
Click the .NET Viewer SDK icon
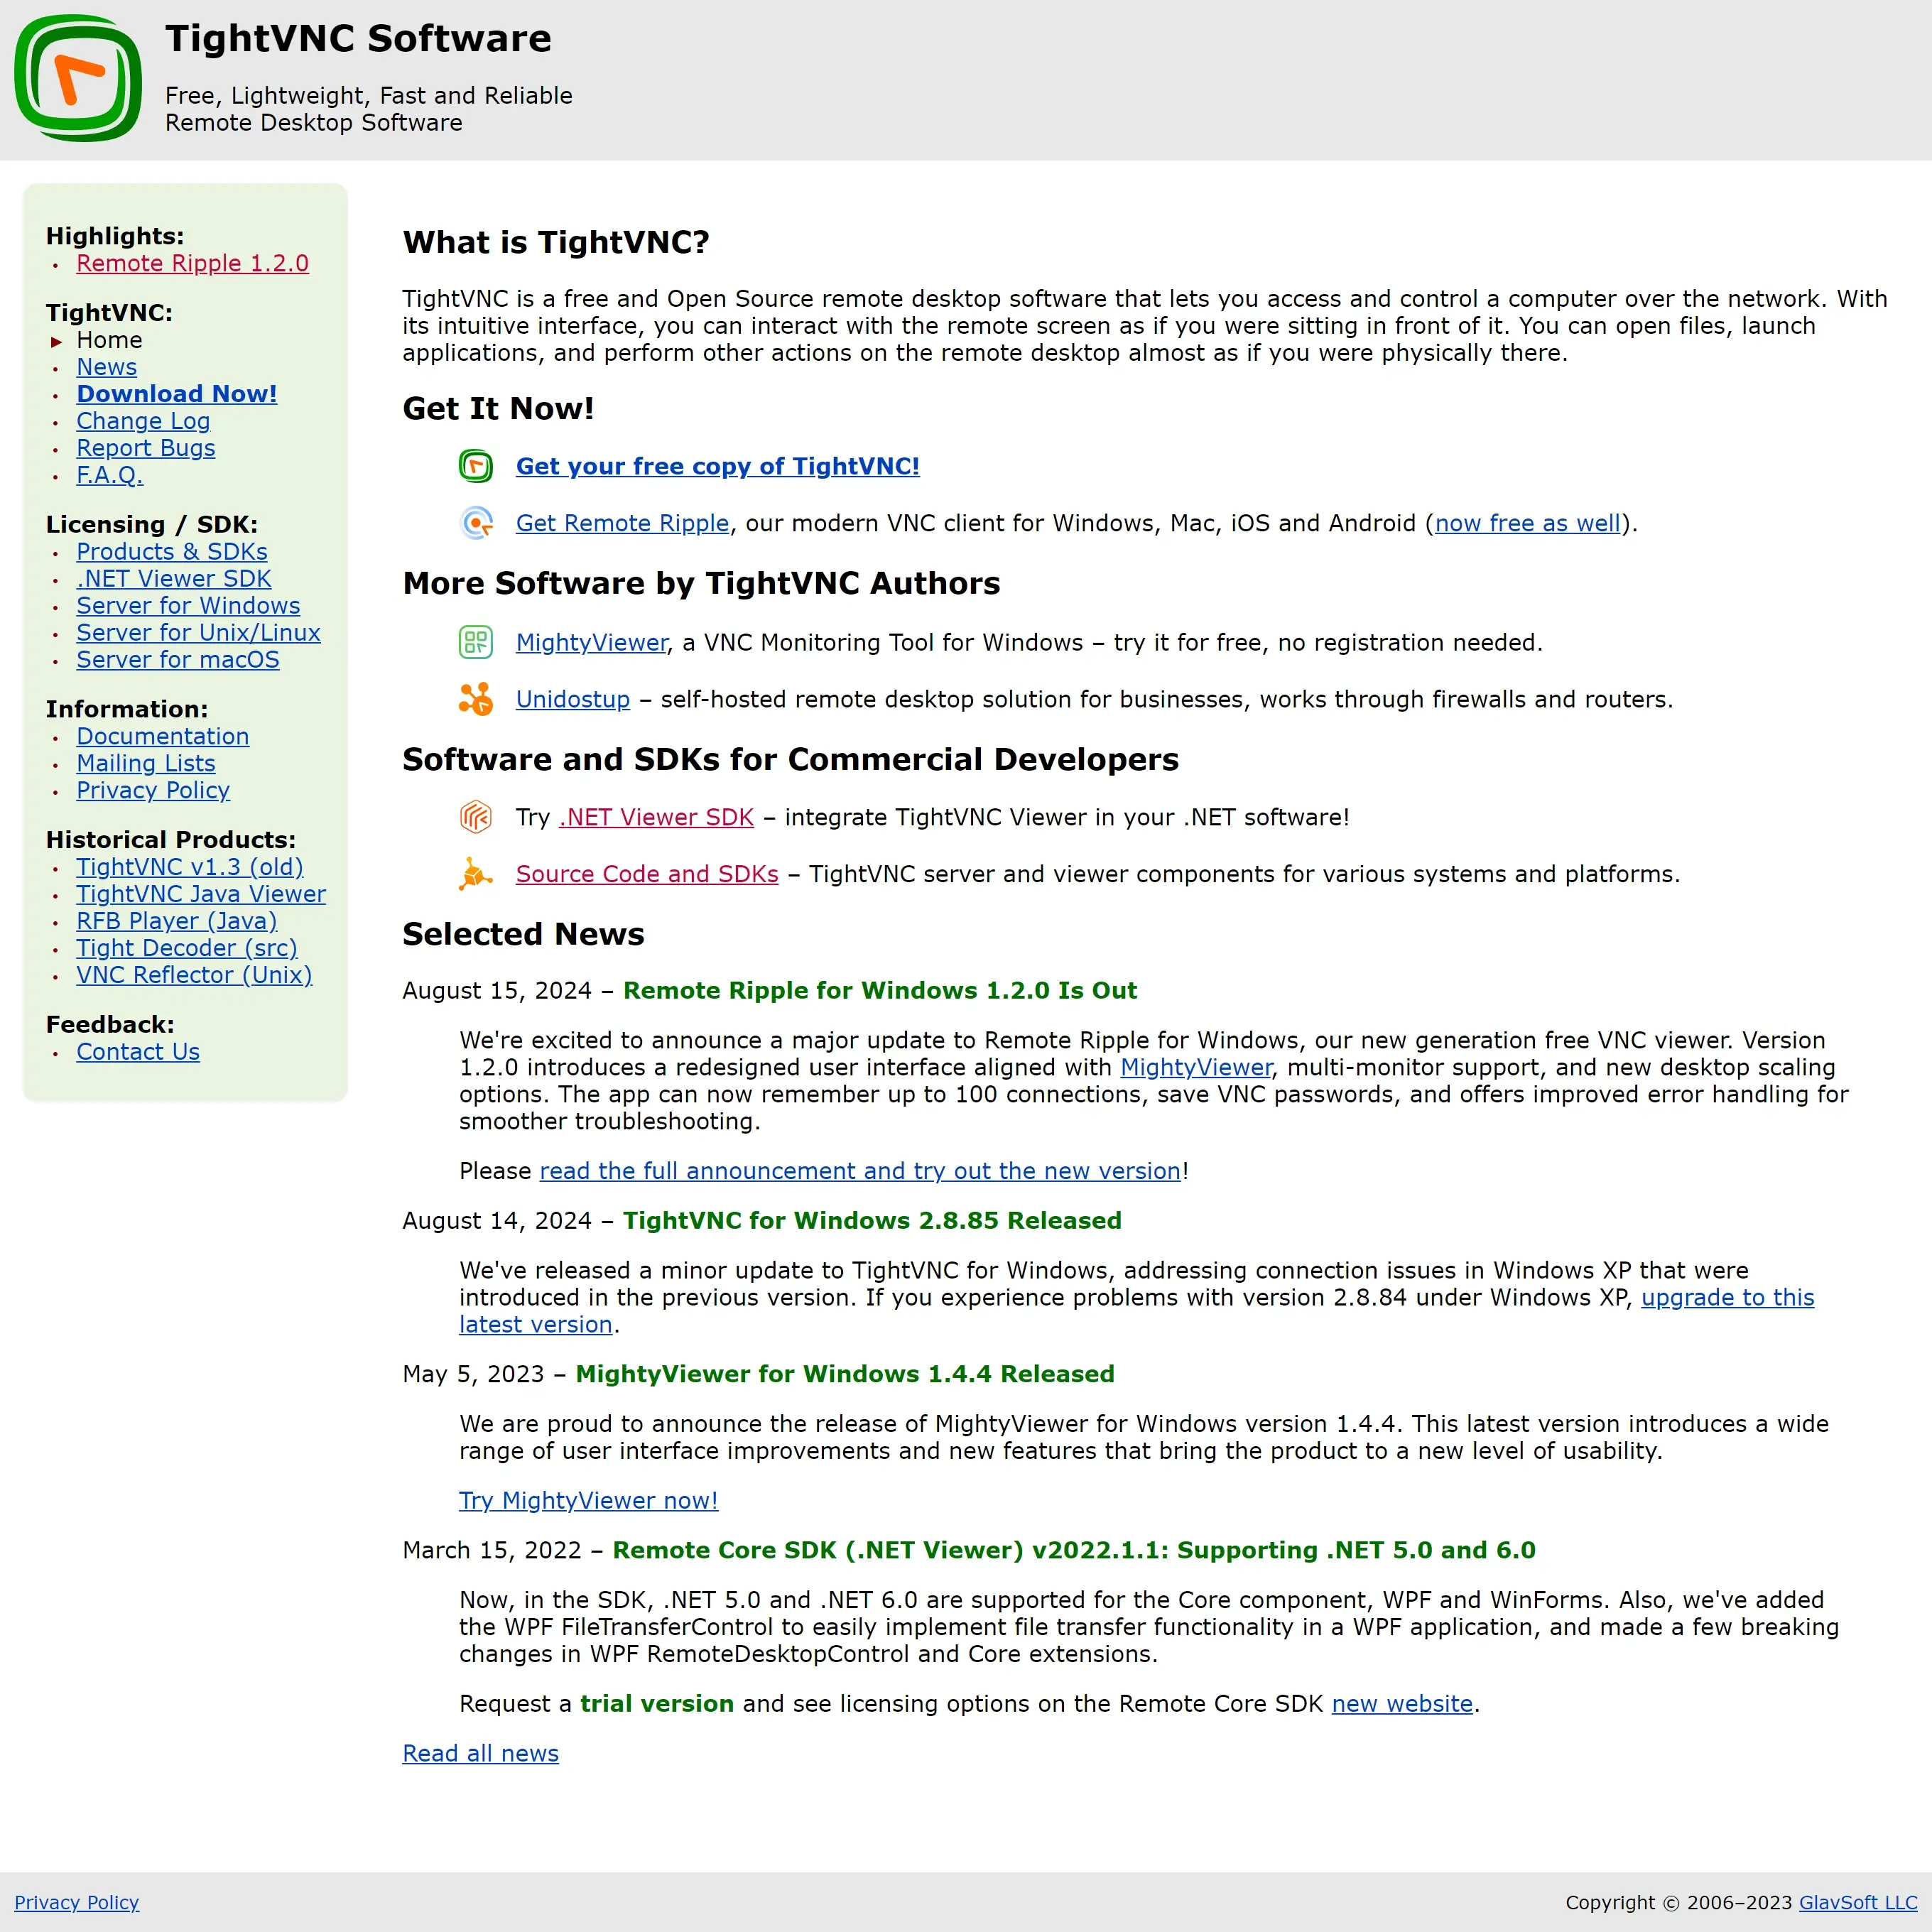(x=476, y=817)
